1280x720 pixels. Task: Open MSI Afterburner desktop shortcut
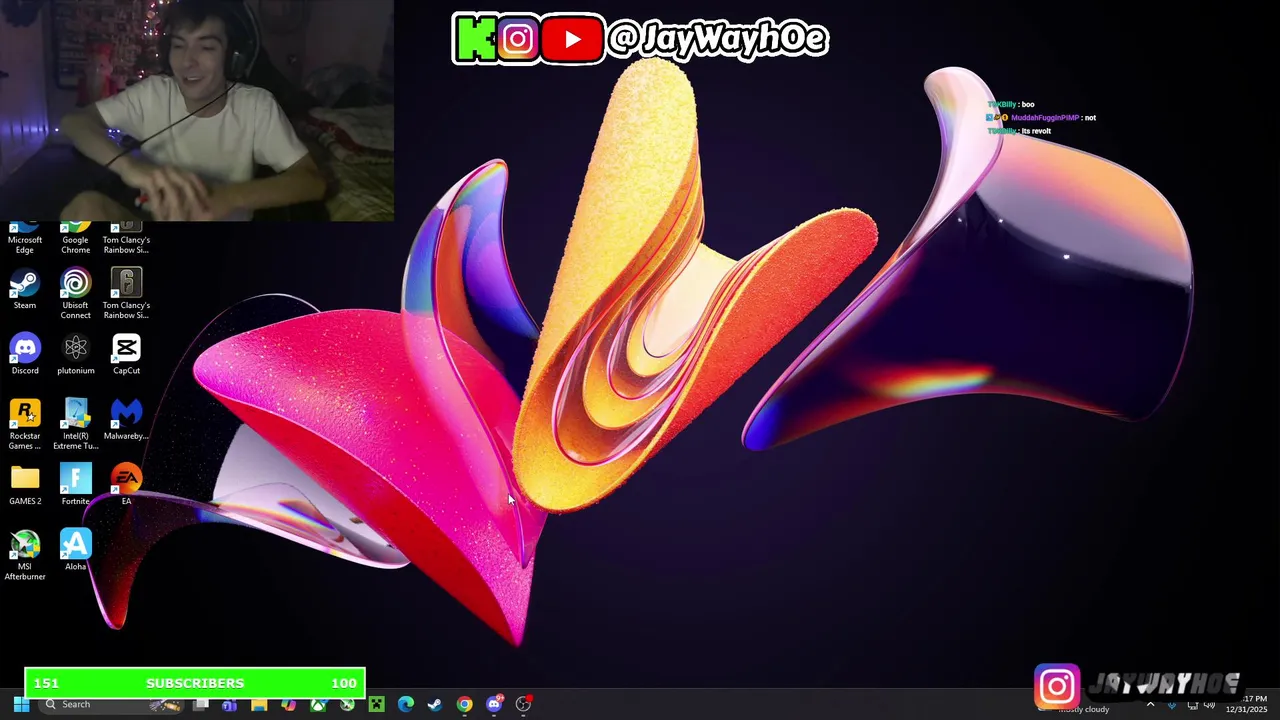pos(25,556)
